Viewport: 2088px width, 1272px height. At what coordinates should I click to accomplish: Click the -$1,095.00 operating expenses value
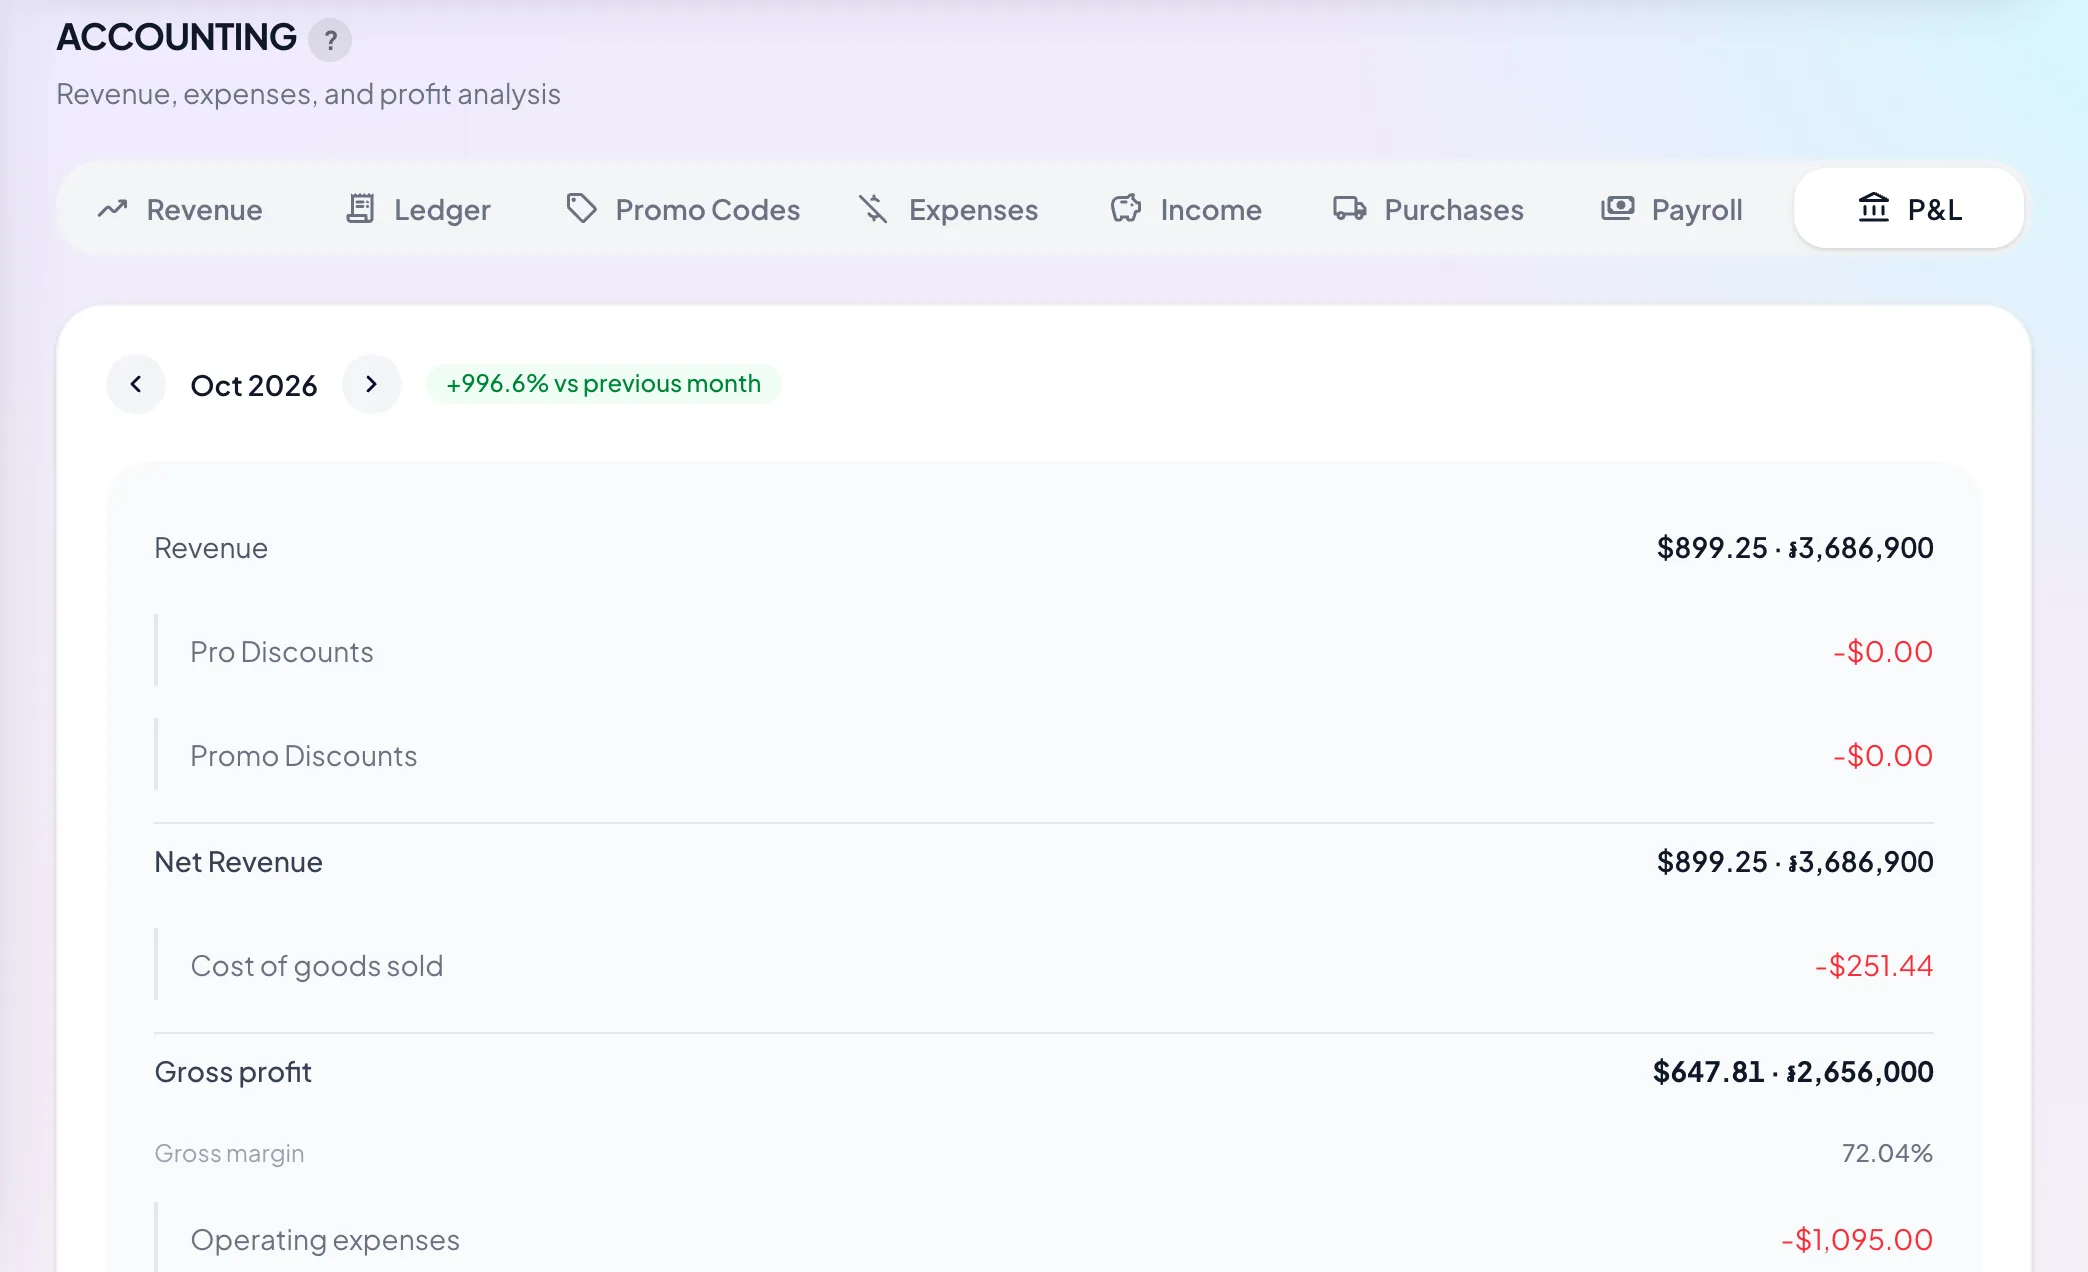click(x=1857, y=1240)
